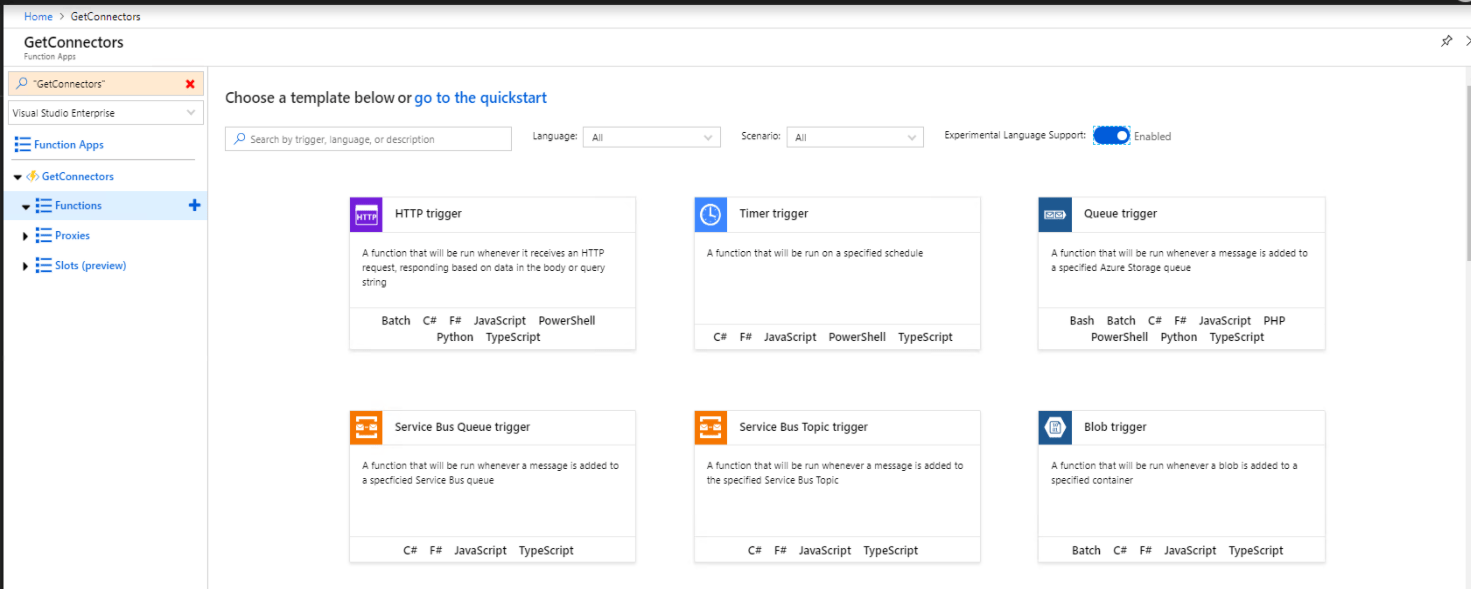1471x589 pixels.
Task: Go to Home breadcrumb
Action: point(38,17)
